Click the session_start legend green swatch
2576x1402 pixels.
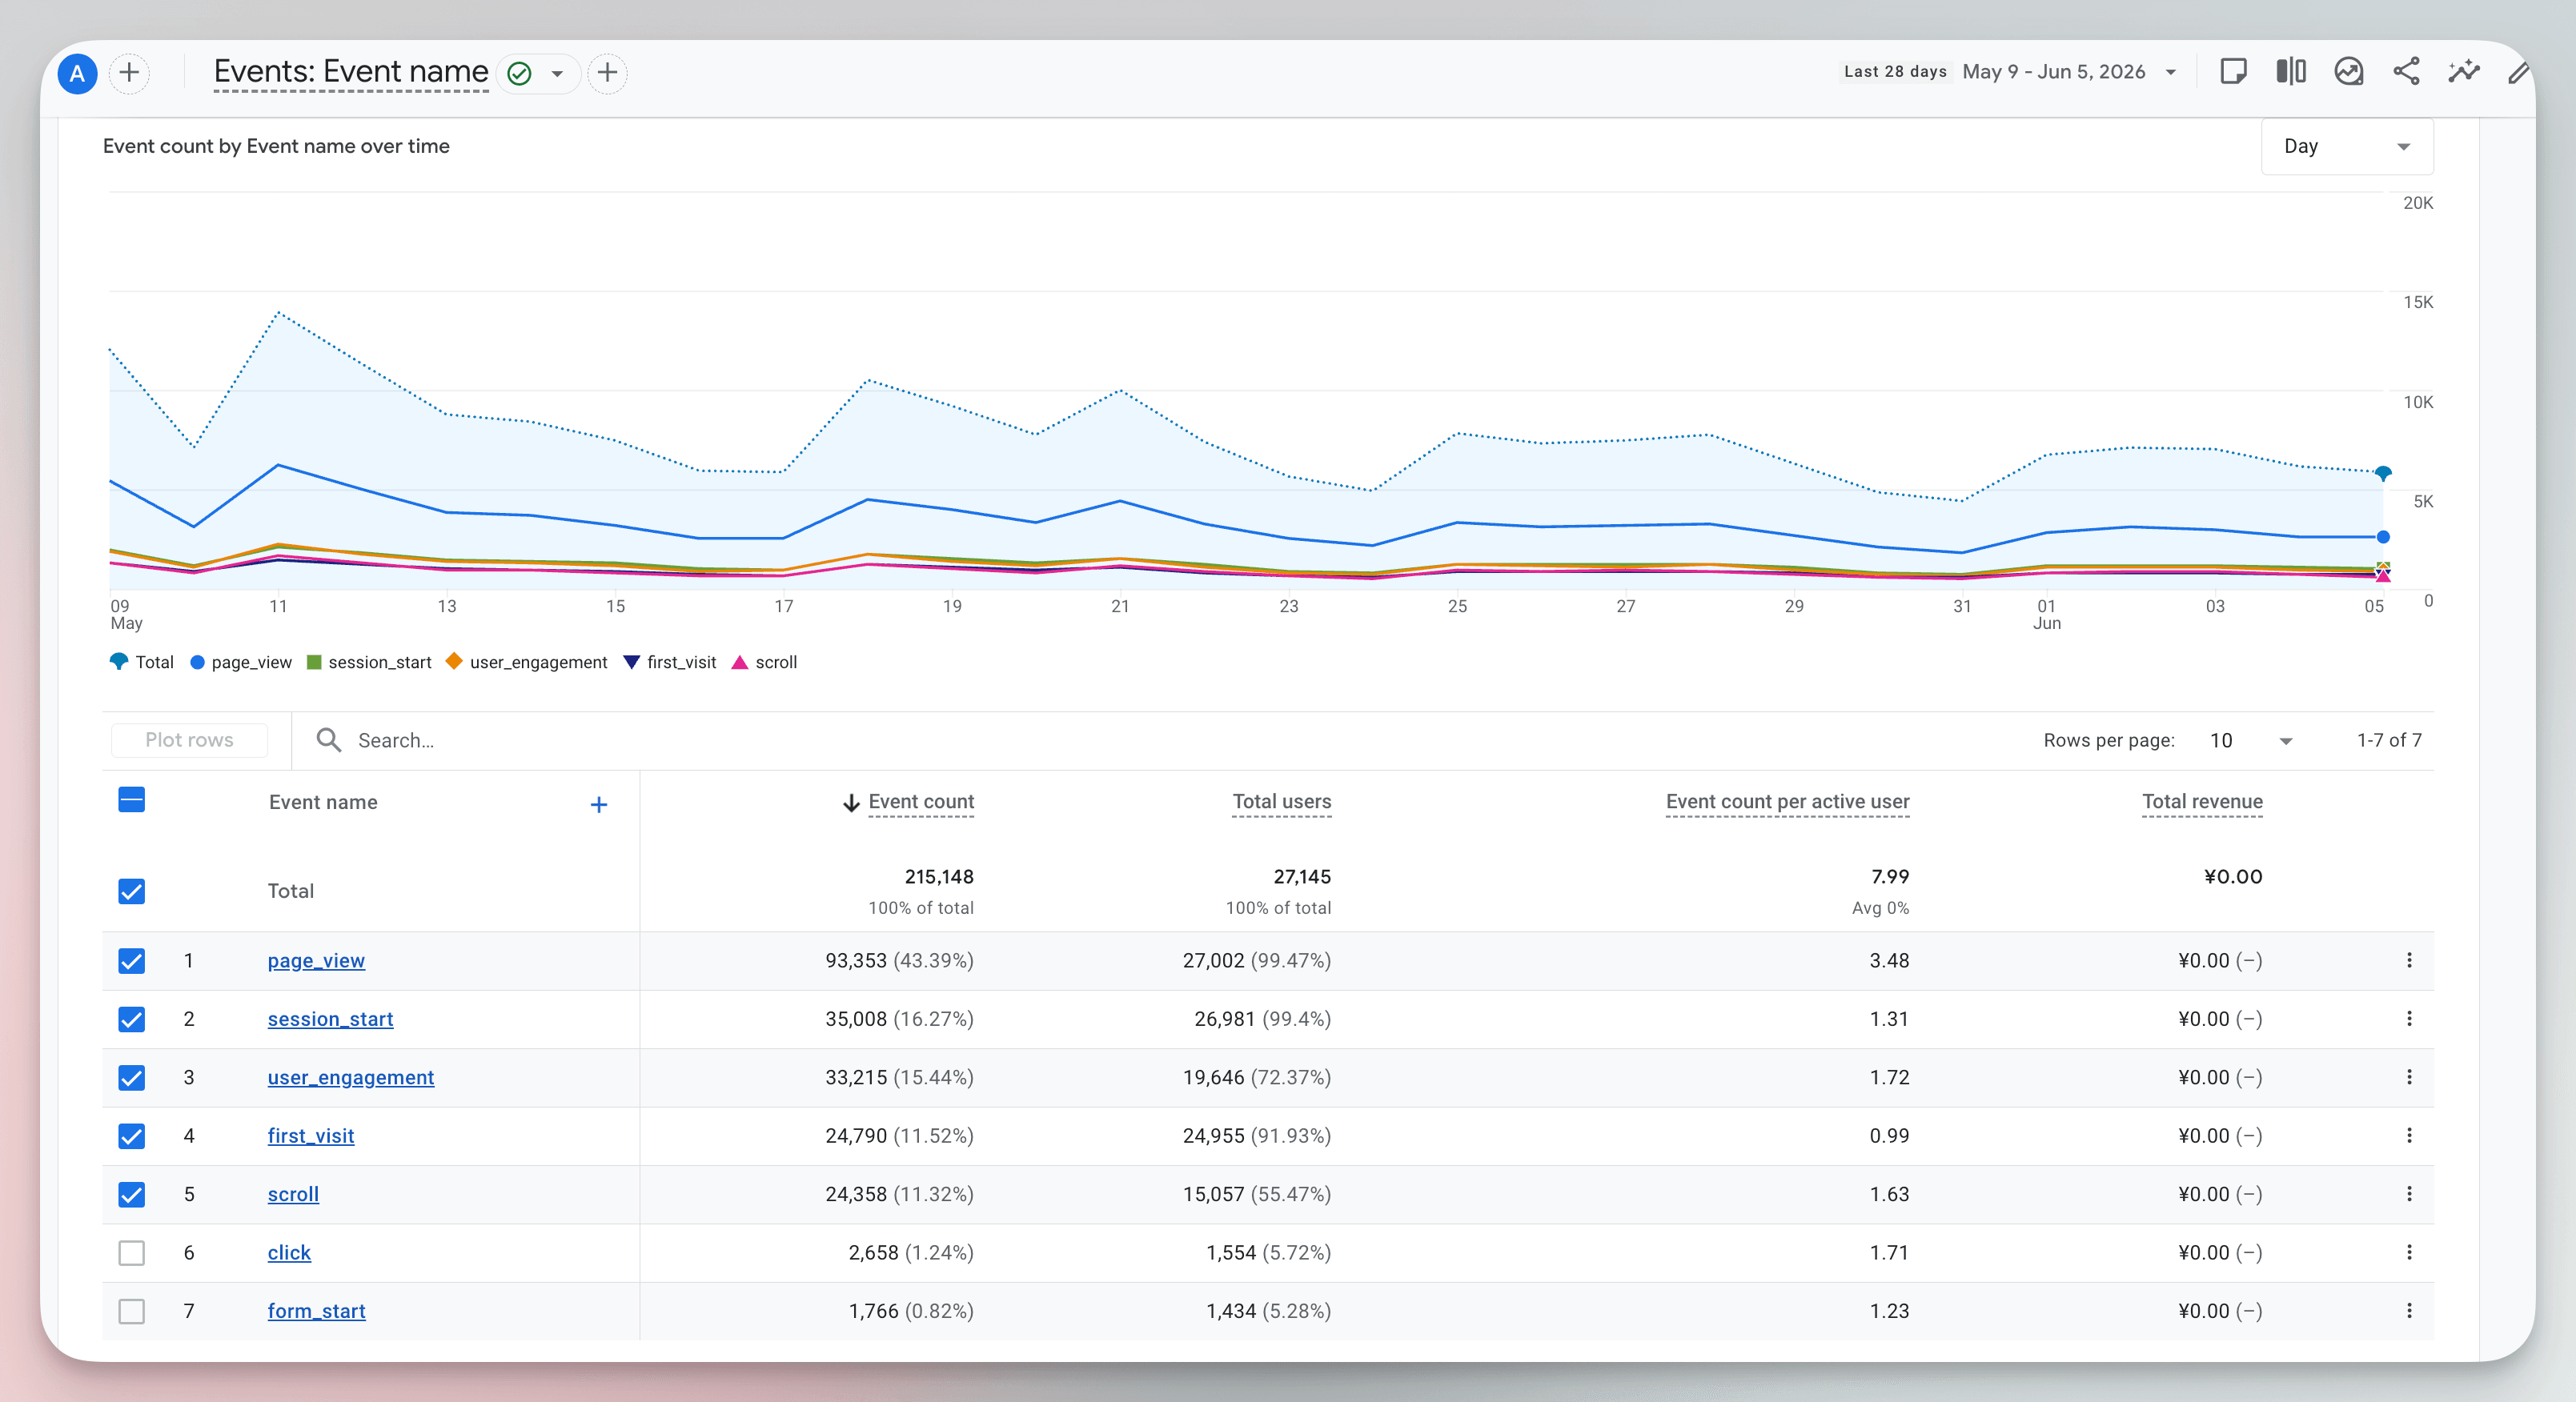point(314,663)
